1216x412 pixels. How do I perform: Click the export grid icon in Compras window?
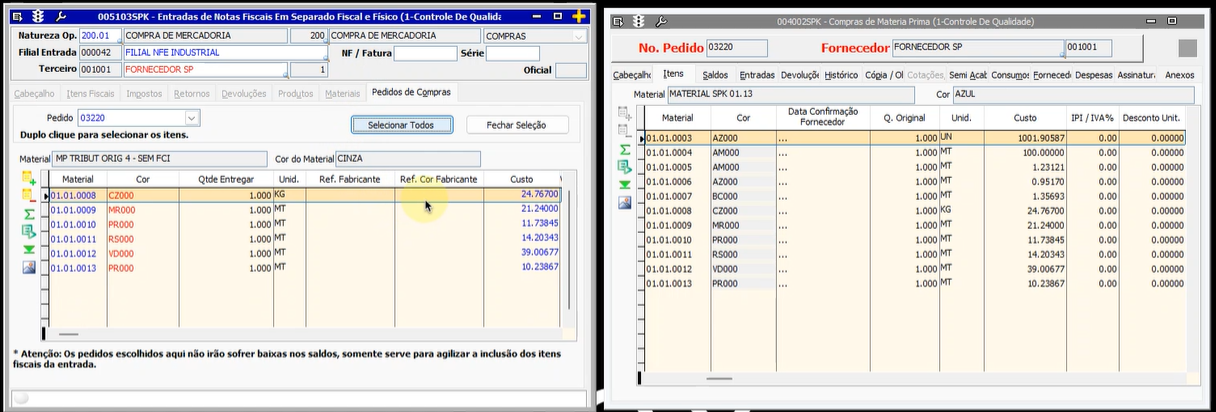coord(625,166)
